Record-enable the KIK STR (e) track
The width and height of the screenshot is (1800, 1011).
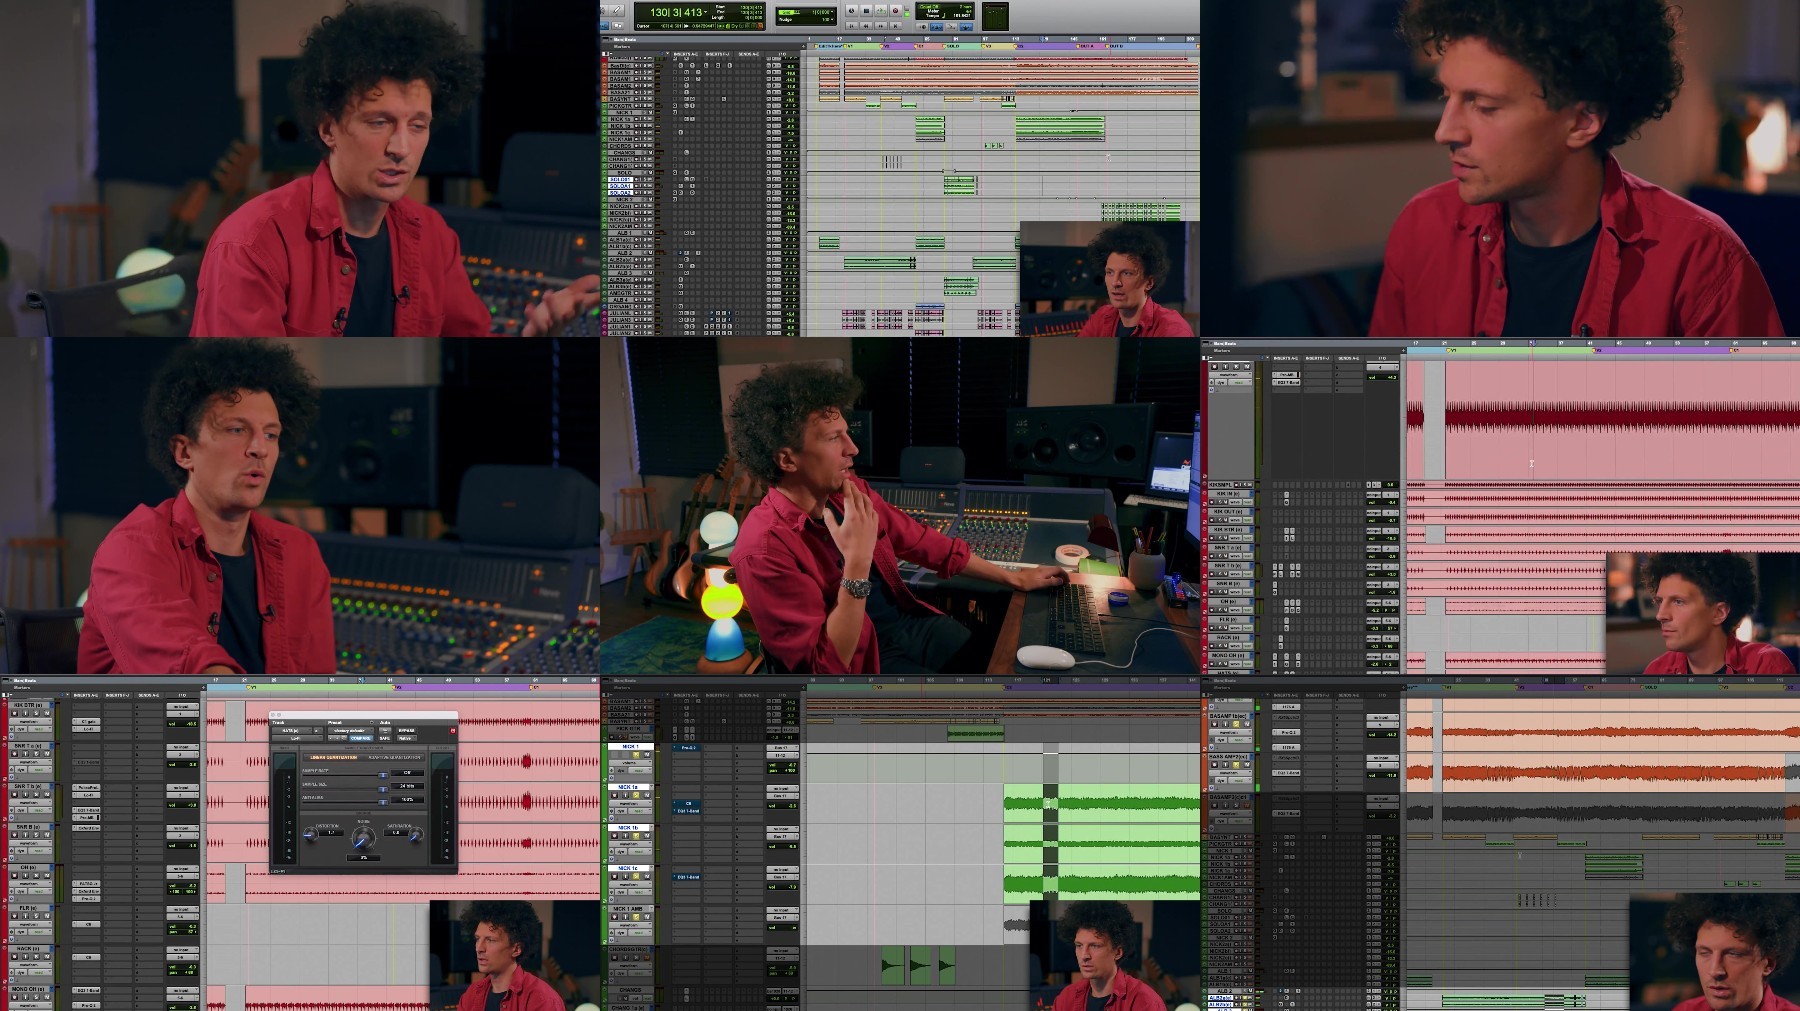click(15, 713)
